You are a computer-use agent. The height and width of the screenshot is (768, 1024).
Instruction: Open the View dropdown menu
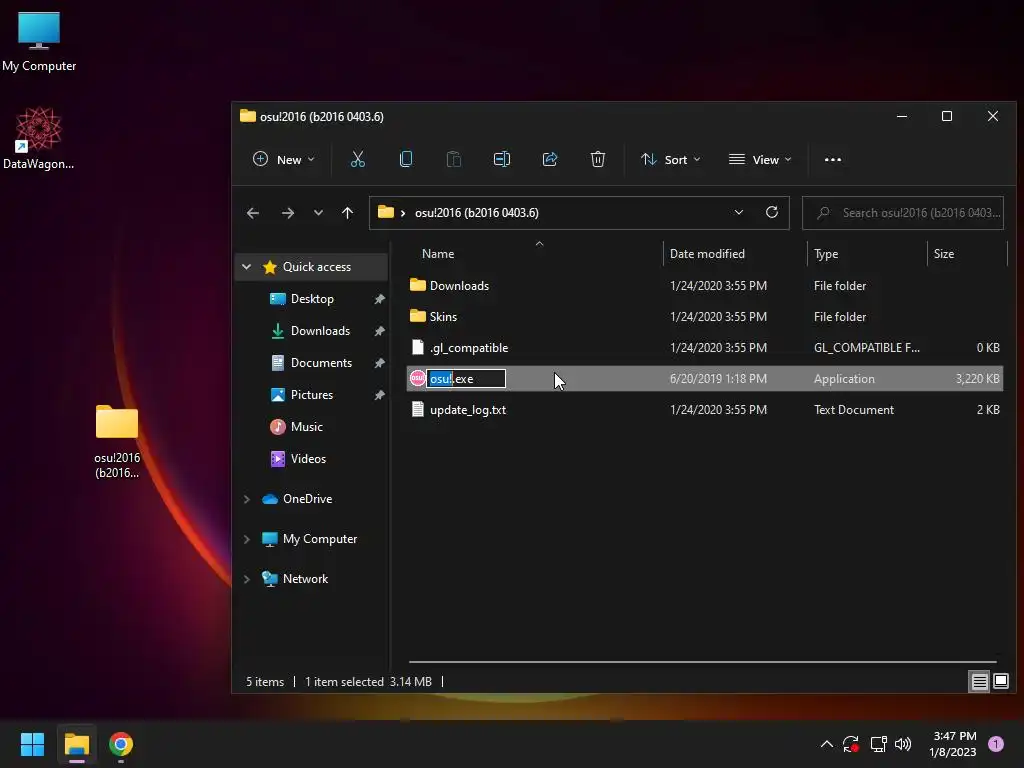point(760,159)
